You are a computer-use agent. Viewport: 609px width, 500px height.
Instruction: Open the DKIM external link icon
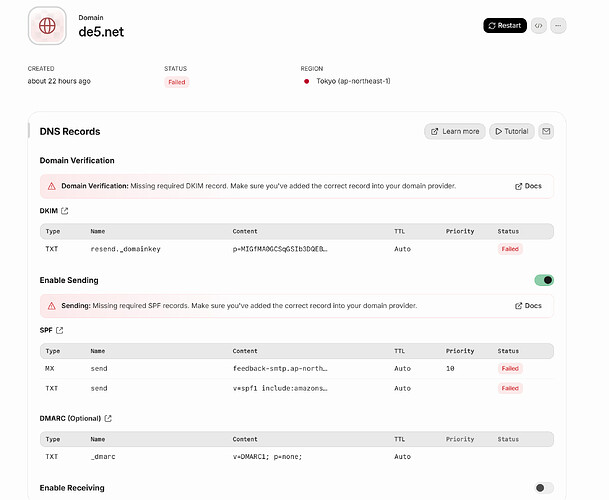65,211
